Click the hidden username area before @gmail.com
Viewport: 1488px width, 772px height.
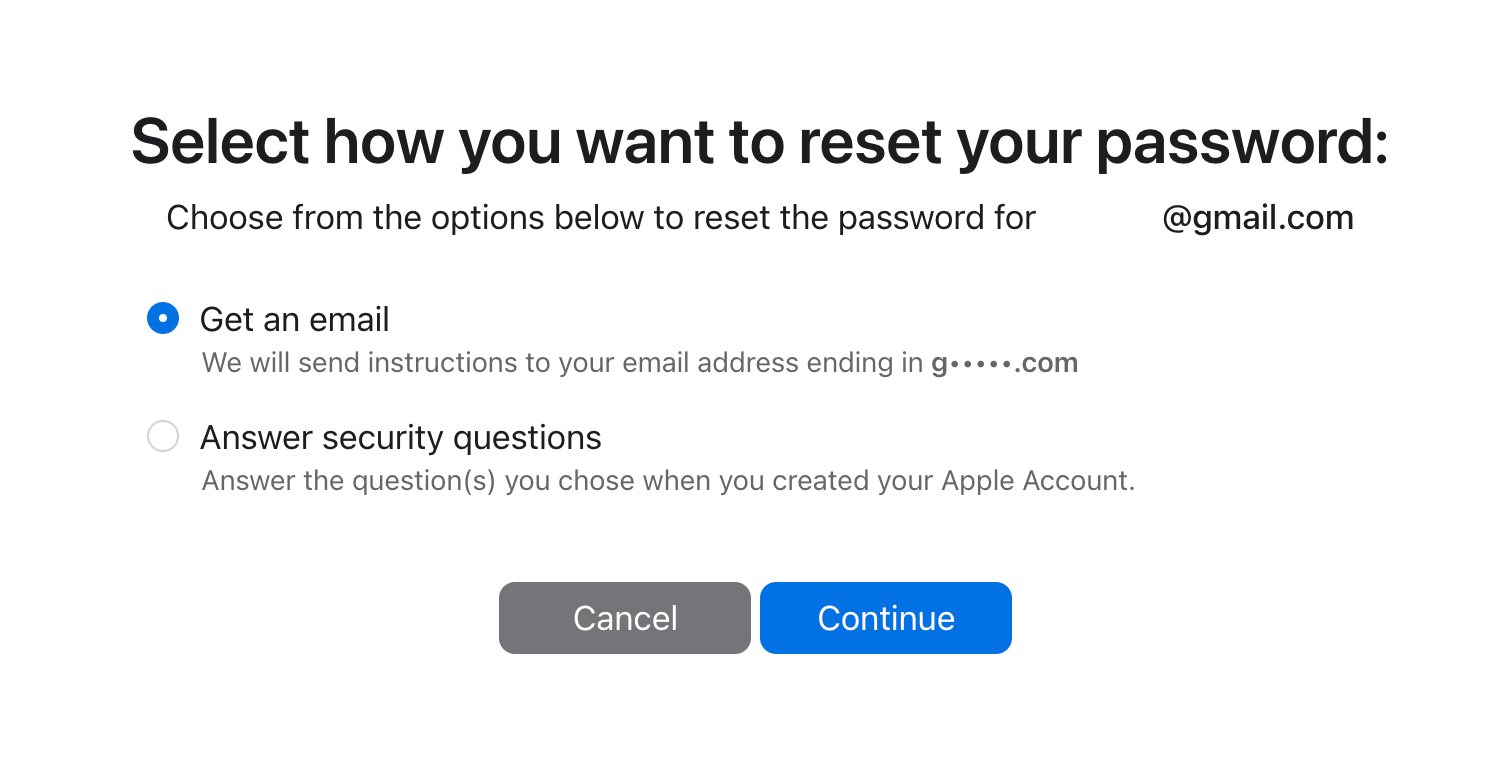tap(1098, 218)
